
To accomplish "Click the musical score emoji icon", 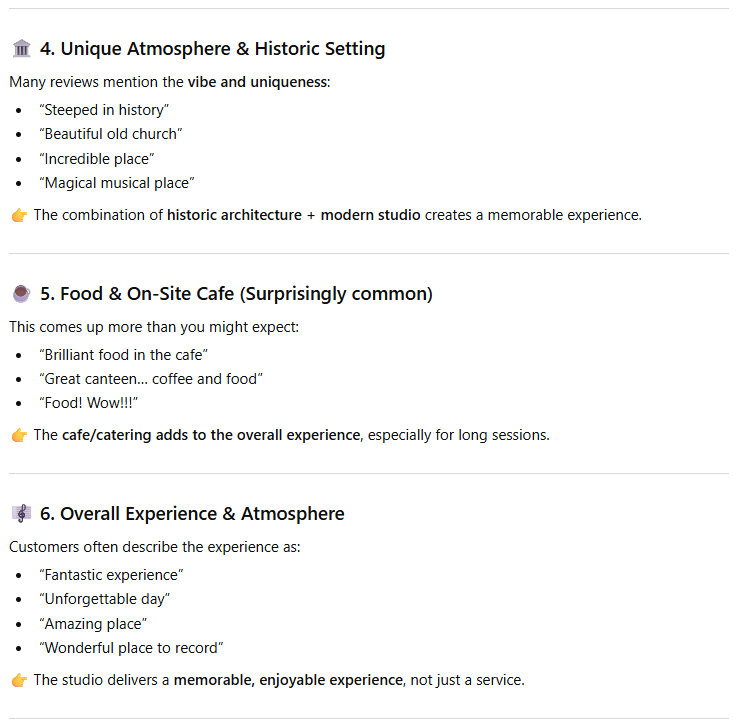I will [x=21, y=514].
